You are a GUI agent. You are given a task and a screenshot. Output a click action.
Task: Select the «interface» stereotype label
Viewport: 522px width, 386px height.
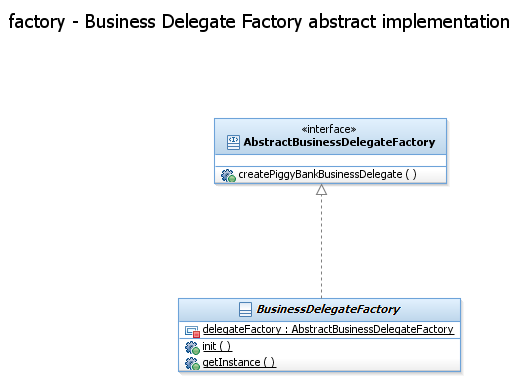pos(329,129)
